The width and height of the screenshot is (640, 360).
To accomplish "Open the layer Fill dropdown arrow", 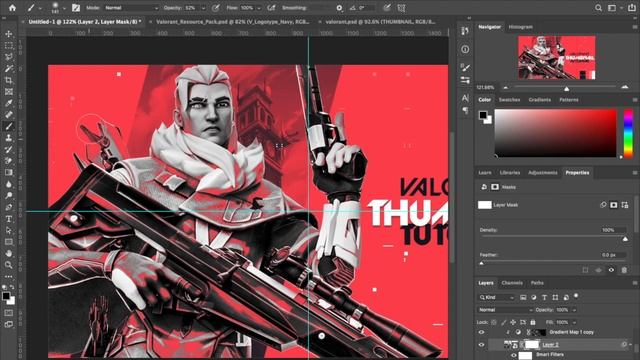I will point(574,322).
